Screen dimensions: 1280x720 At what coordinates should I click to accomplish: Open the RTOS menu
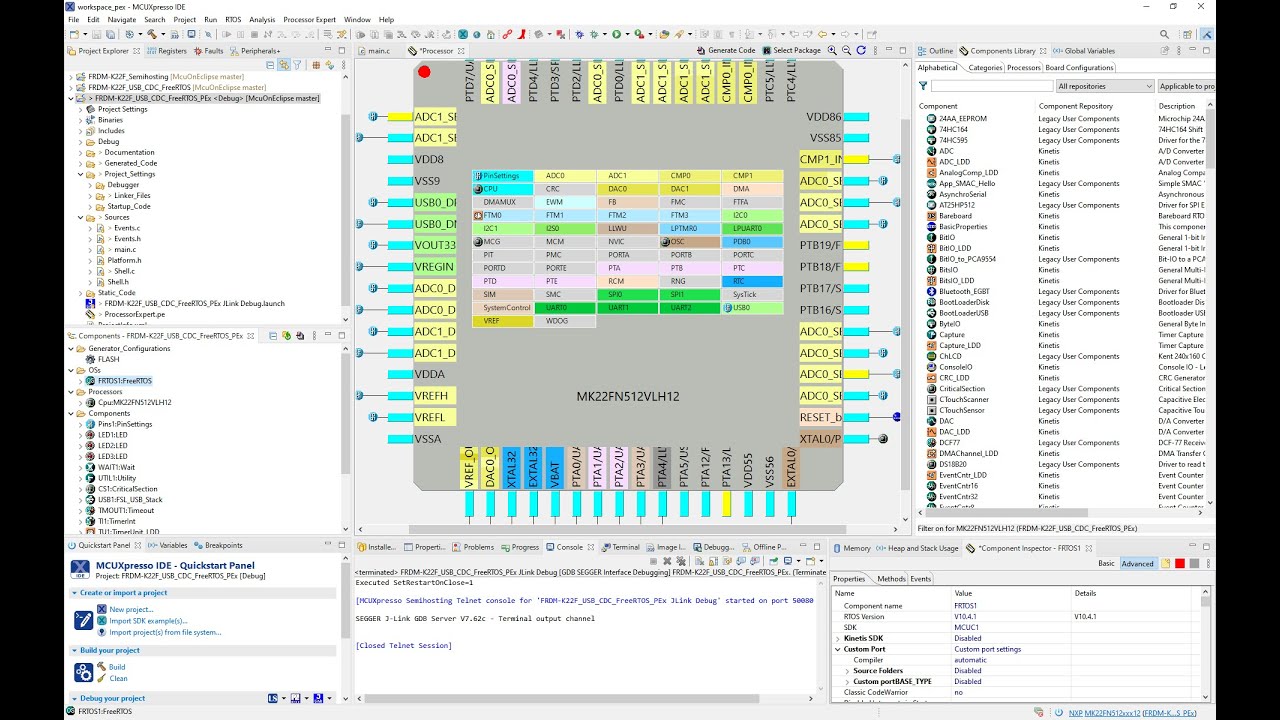coord(233,19)
